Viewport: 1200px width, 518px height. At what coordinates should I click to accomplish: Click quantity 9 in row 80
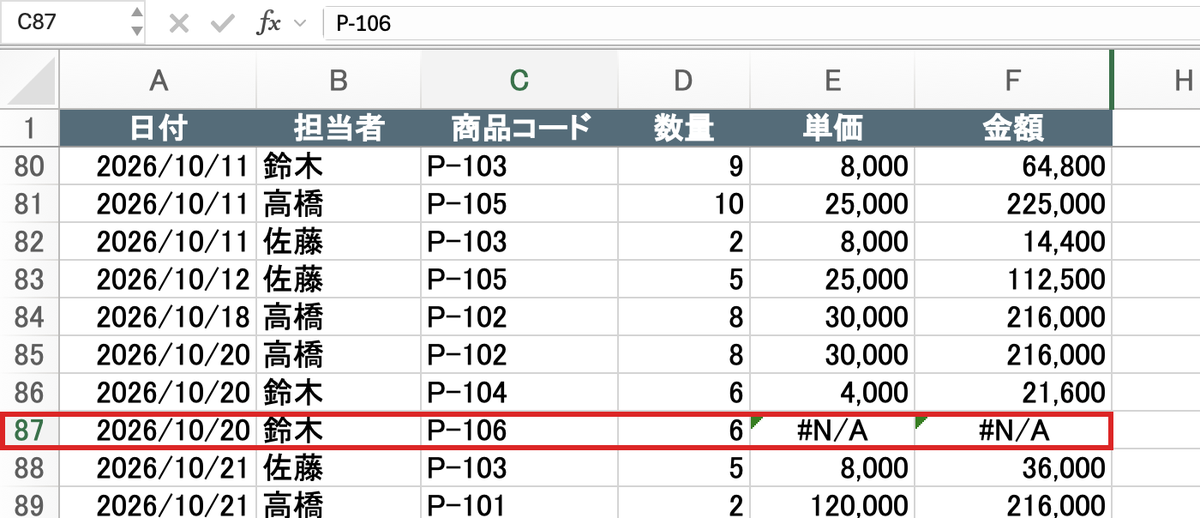683,165
